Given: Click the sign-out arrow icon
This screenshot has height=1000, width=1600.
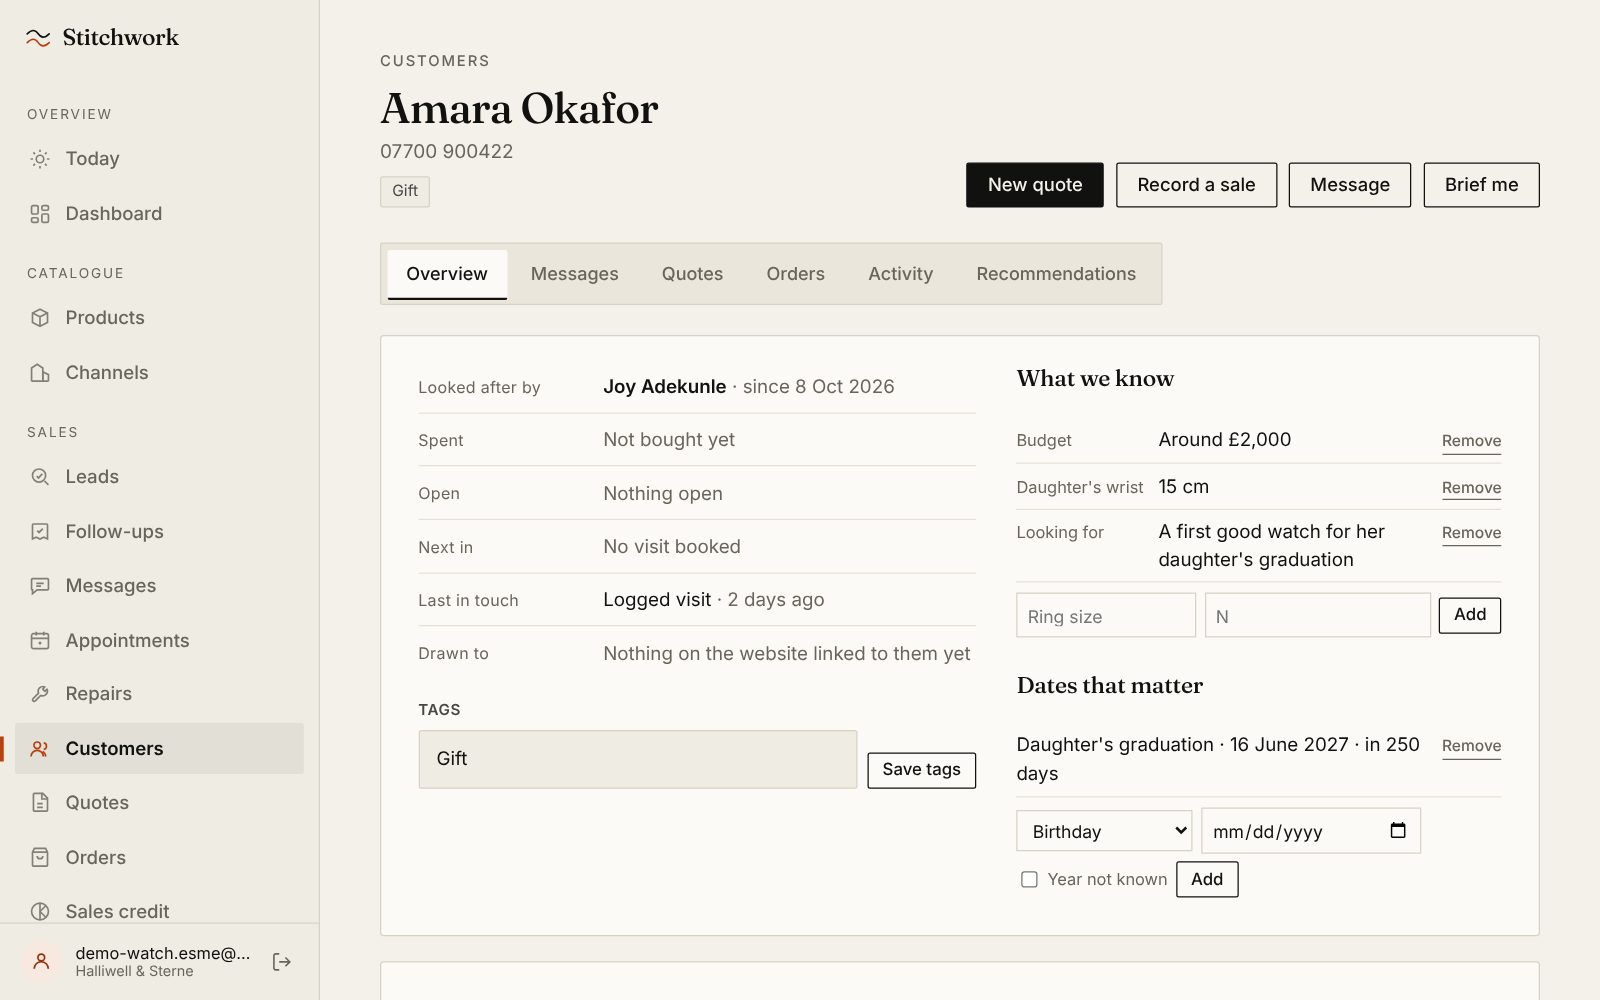Looking at the screenshot, I should [282, 962].
